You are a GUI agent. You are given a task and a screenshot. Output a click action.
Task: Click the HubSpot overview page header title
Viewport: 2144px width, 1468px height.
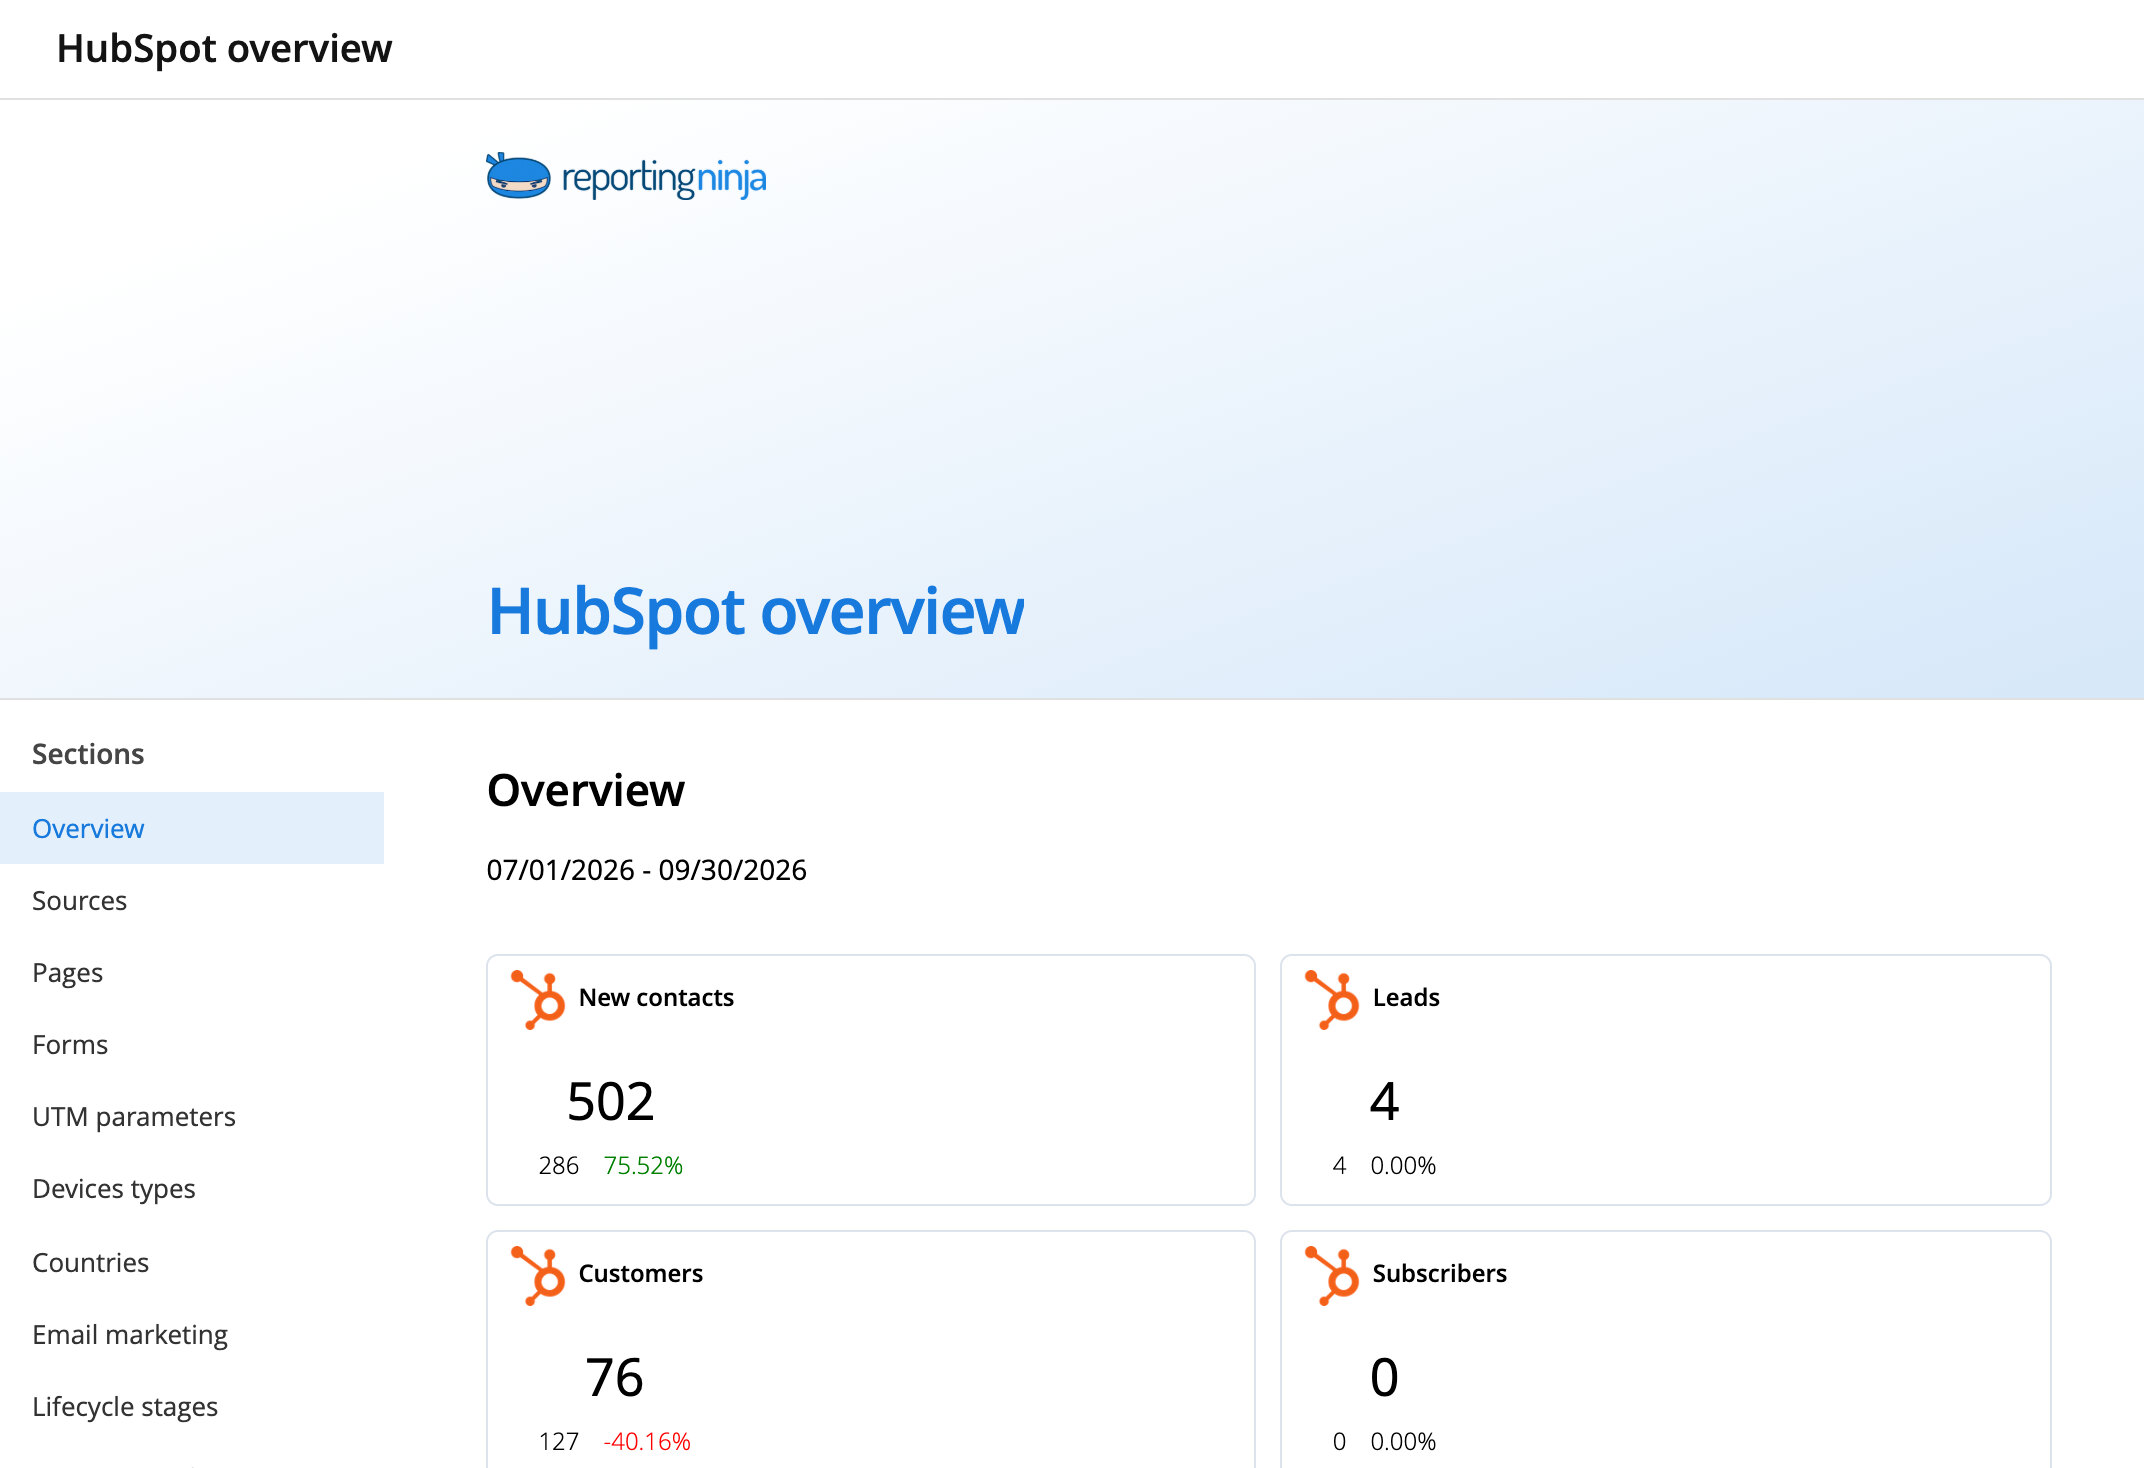224,48
